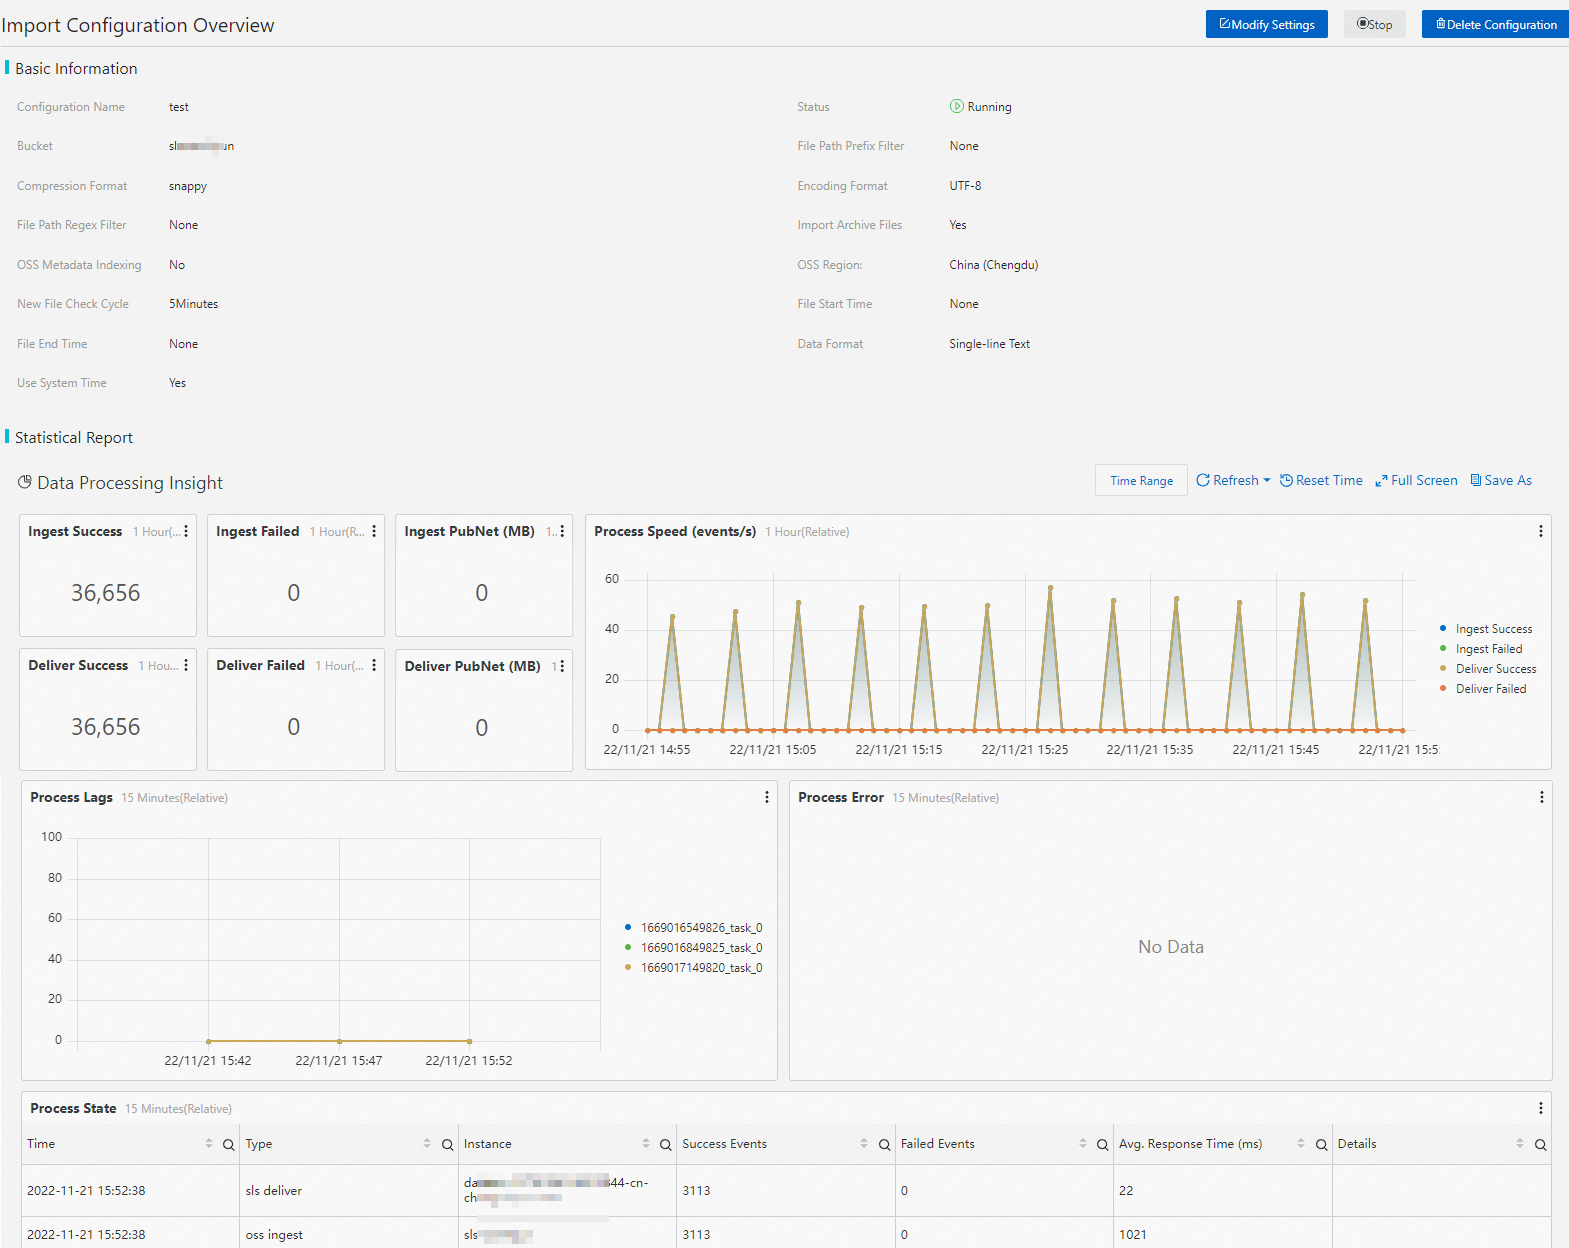The height and width of the screenshot is (1248, 1569).
Task: Click the search icon in Time column
Action: coord(228,1145)
